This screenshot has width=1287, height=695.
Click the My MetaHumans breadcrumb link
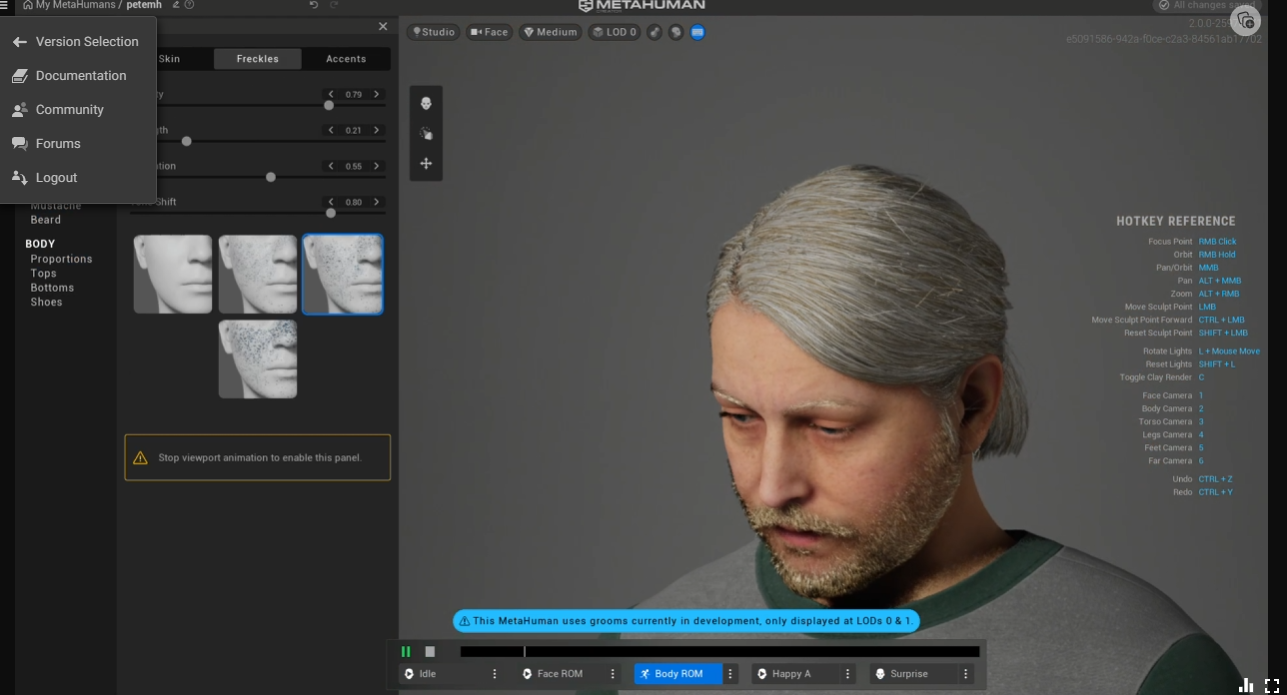[x=76, y=5]
